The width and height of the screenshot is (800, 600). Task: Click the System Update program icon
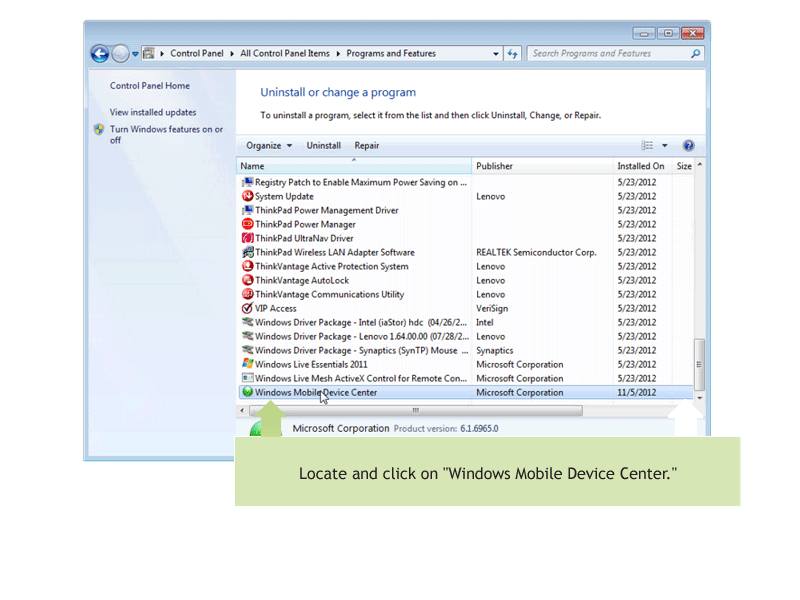[247, 196]
